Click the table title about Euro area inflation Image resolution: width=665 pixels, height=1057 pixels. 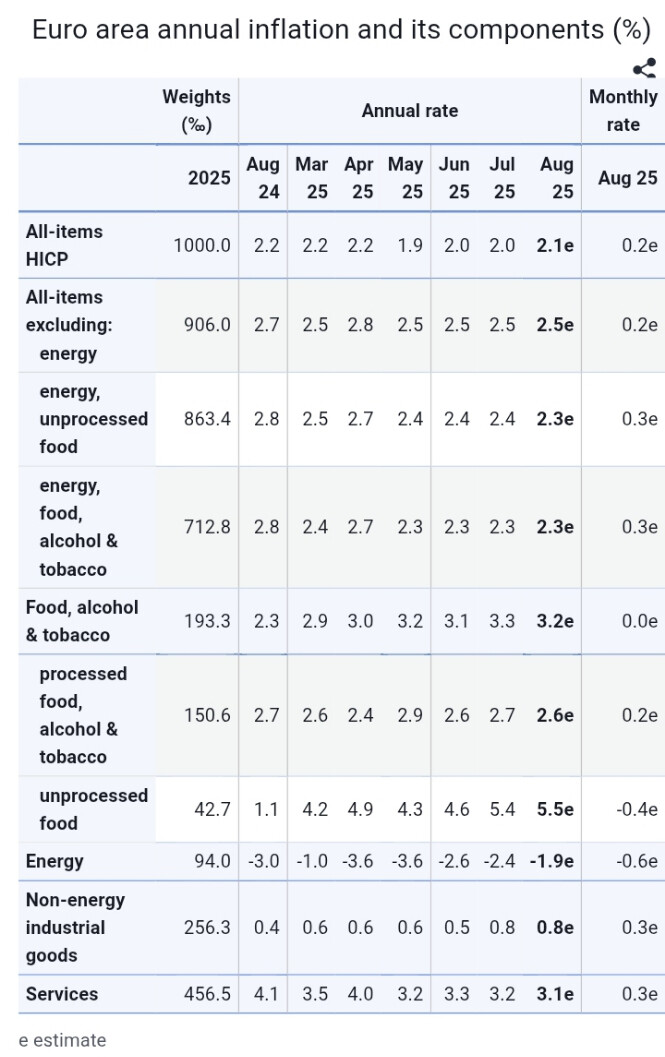tap(342, 30)
